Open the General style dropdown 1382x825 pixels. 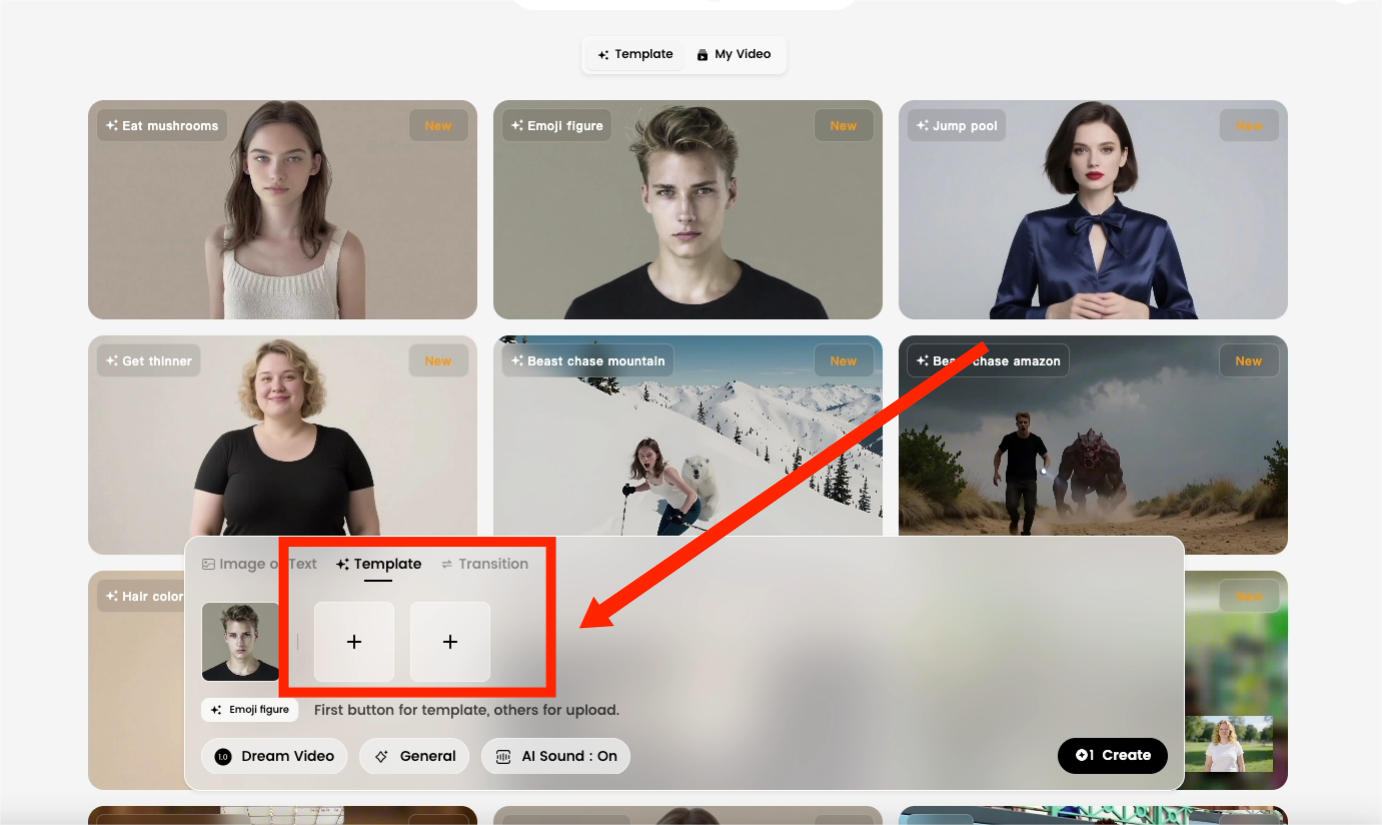pos(414,756)
